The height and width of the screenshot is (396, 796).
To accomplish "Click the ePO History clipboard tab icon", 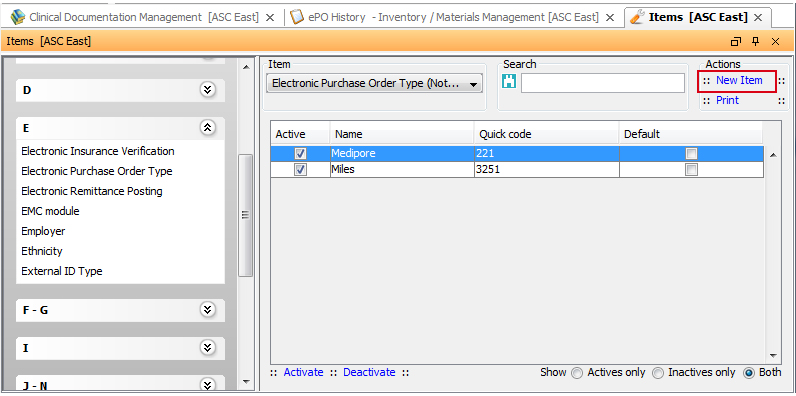I will click(x=297, y=17).
